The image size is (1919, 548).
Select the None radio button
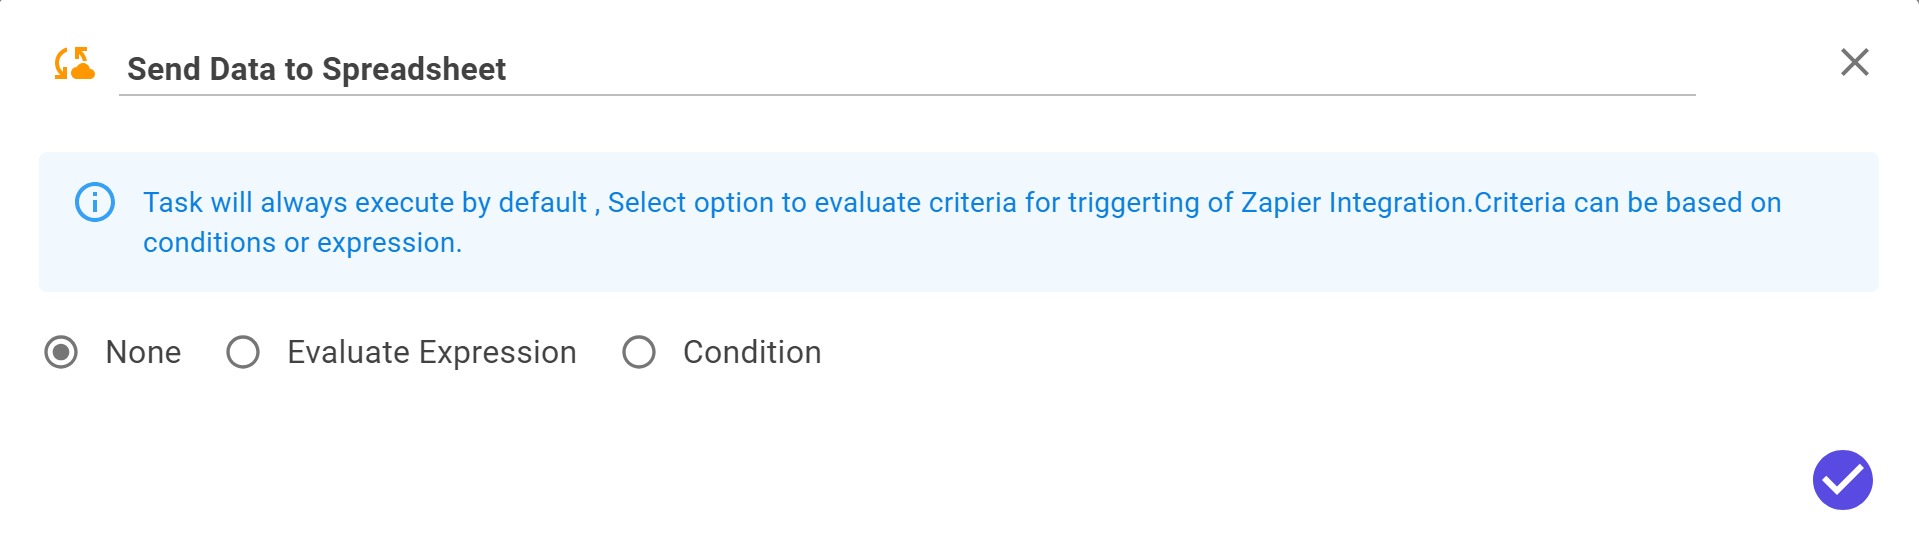[x=61, y=352]
